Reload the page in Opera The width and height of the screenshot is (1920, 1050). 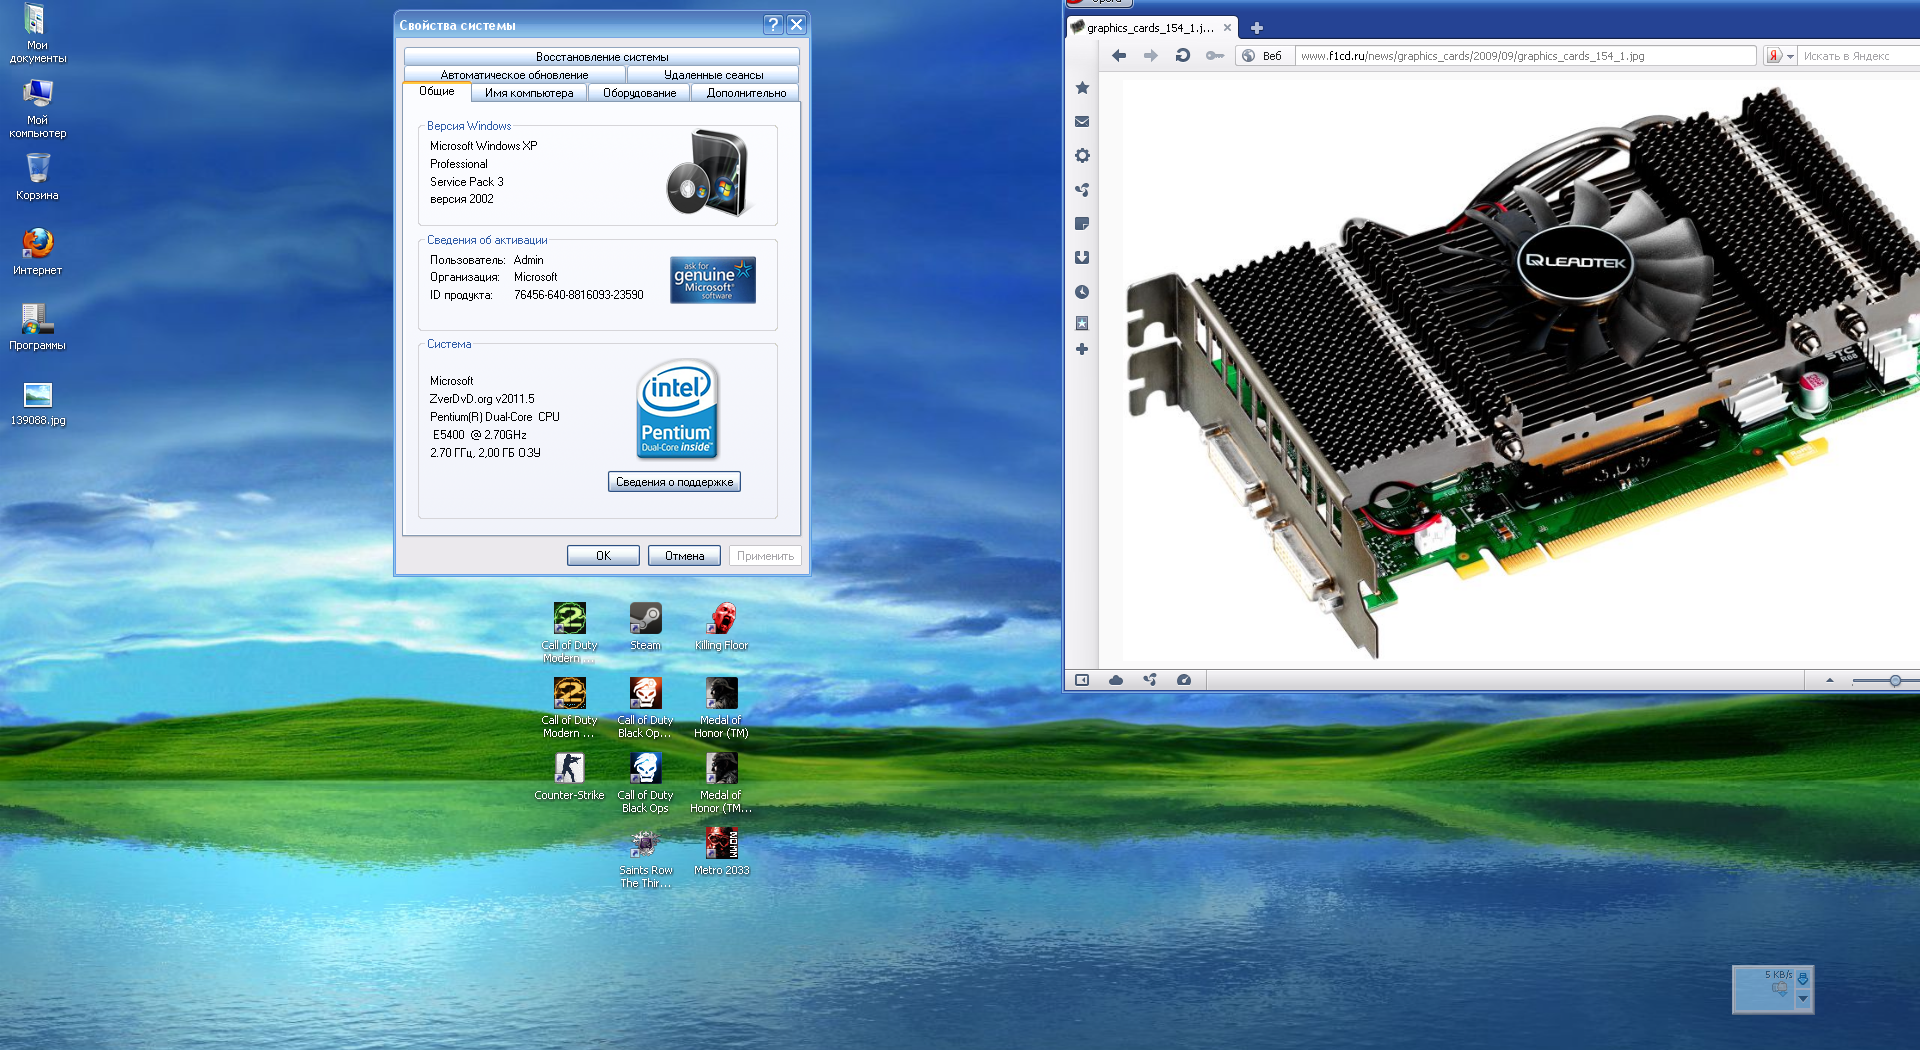1183,56
